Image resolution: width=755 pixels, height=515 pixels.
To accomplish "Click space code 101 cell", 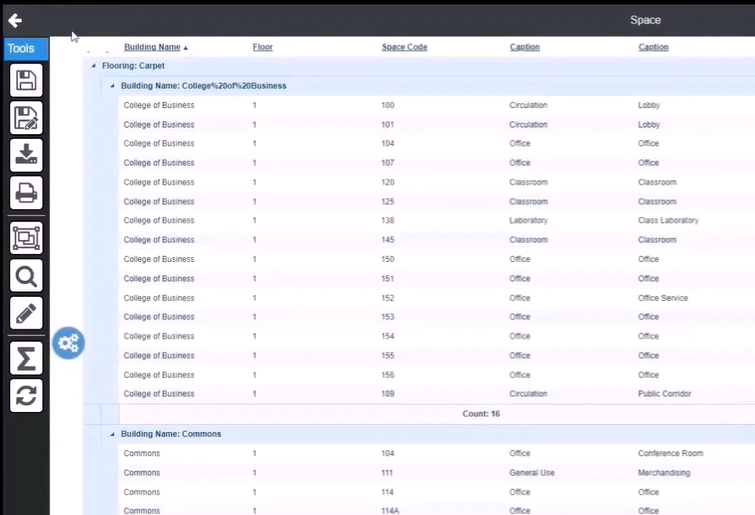I will pos(388,125).
